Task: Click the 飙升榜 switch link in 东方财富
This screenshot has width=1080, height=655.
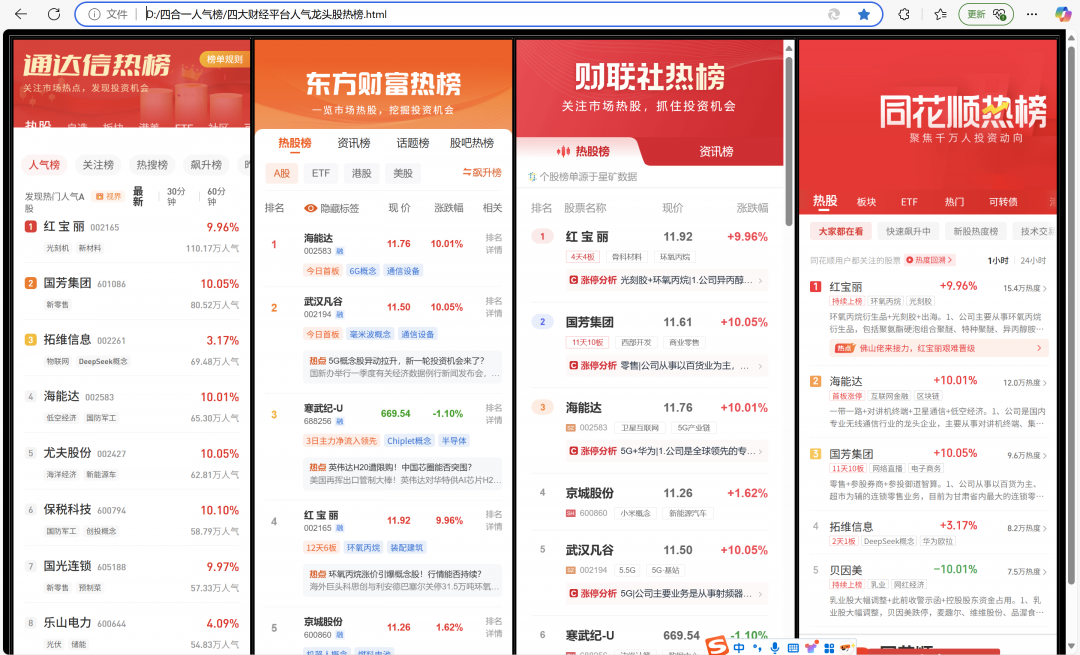Action: [x=482, y=172]
